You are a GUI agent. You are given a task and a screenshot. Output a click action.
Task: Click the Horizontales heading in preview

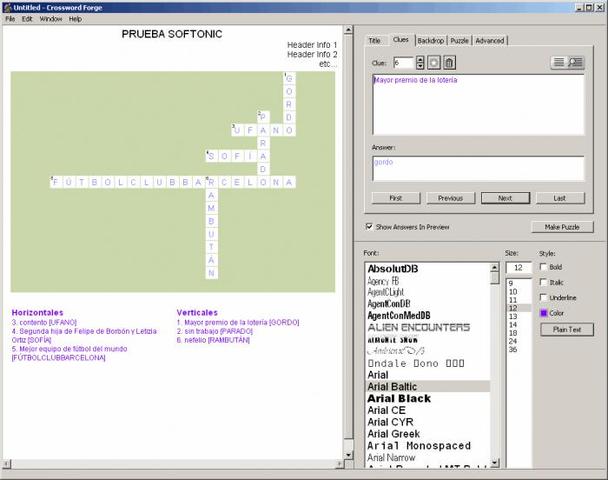pyautogui.click(x=38, y=313)
